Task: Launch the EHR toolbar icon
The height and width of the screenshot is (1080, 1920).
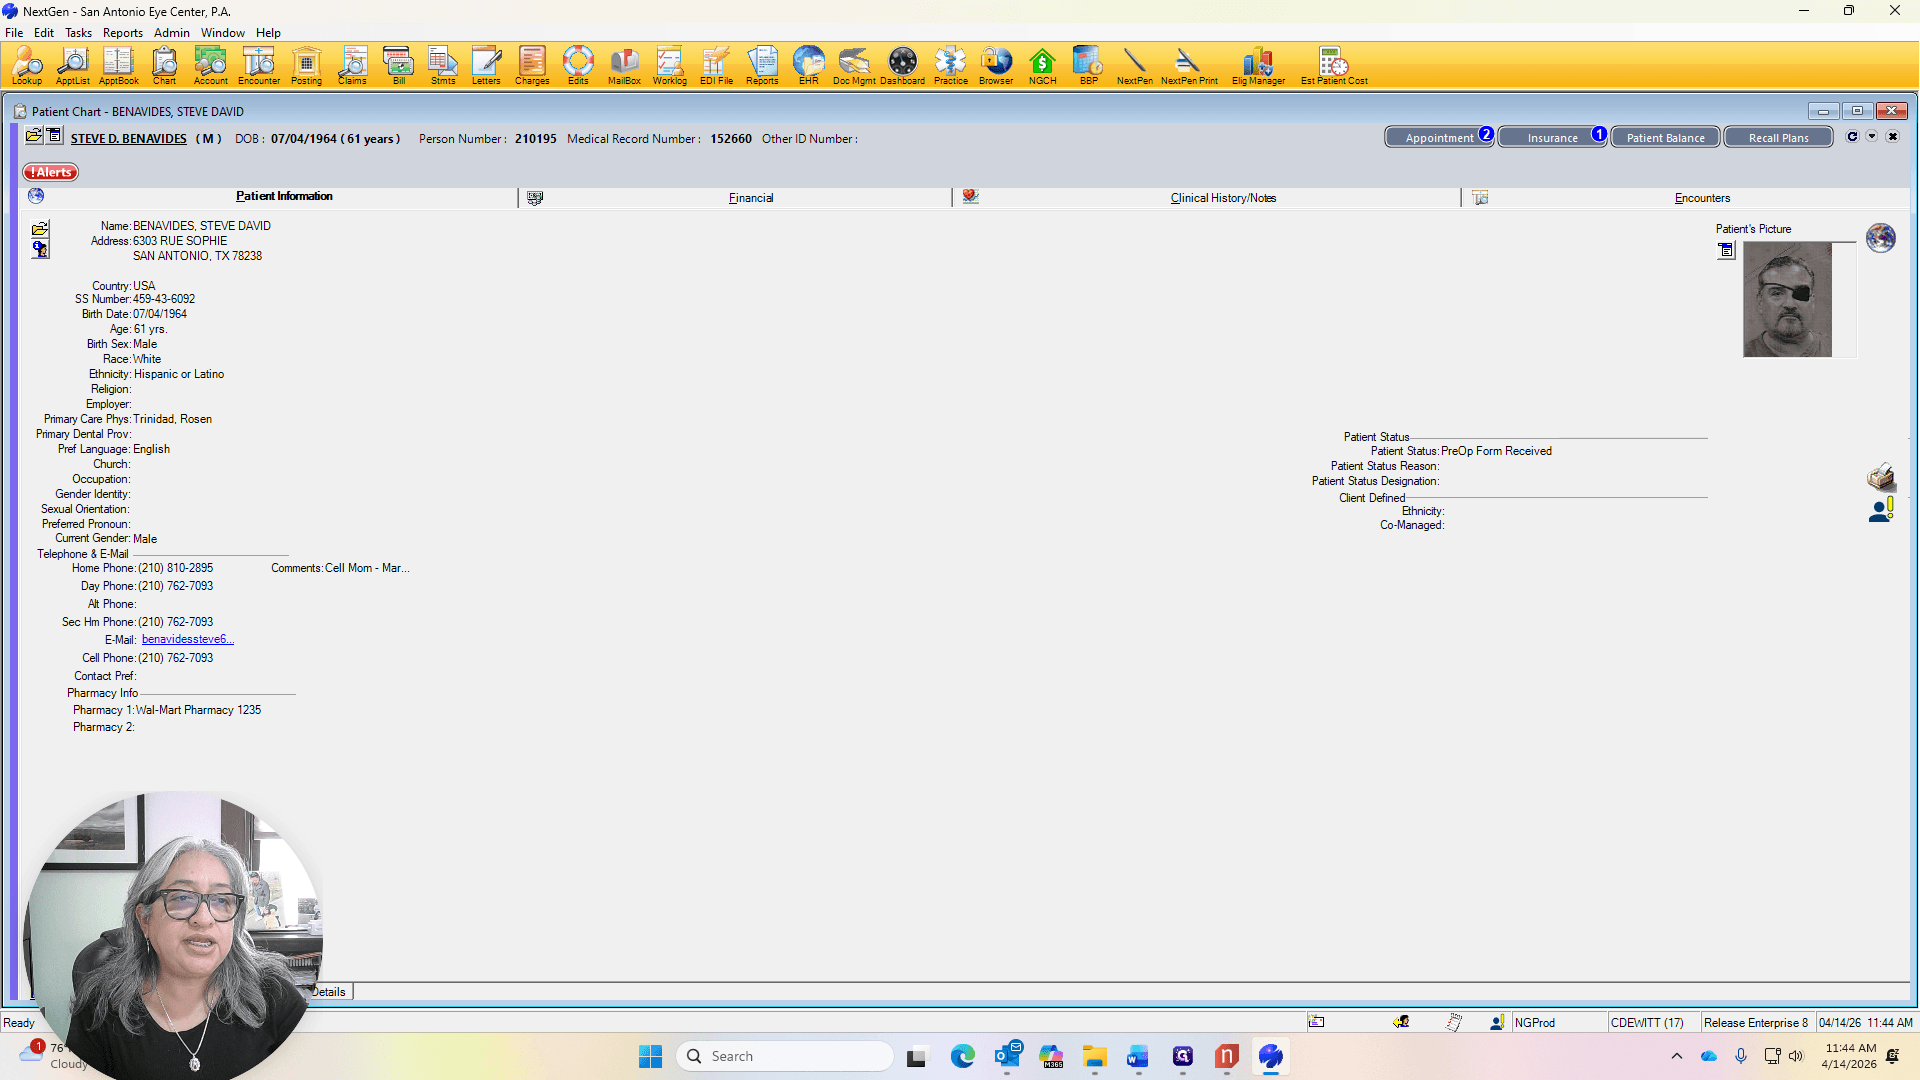Action: [808, 65]
